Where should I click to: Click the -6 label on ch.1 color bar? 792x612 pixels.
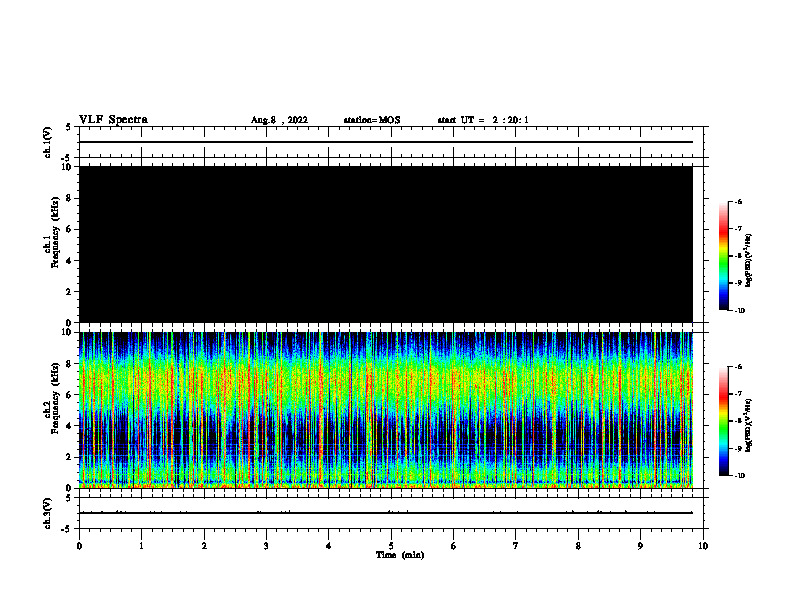tap(738, 201)
